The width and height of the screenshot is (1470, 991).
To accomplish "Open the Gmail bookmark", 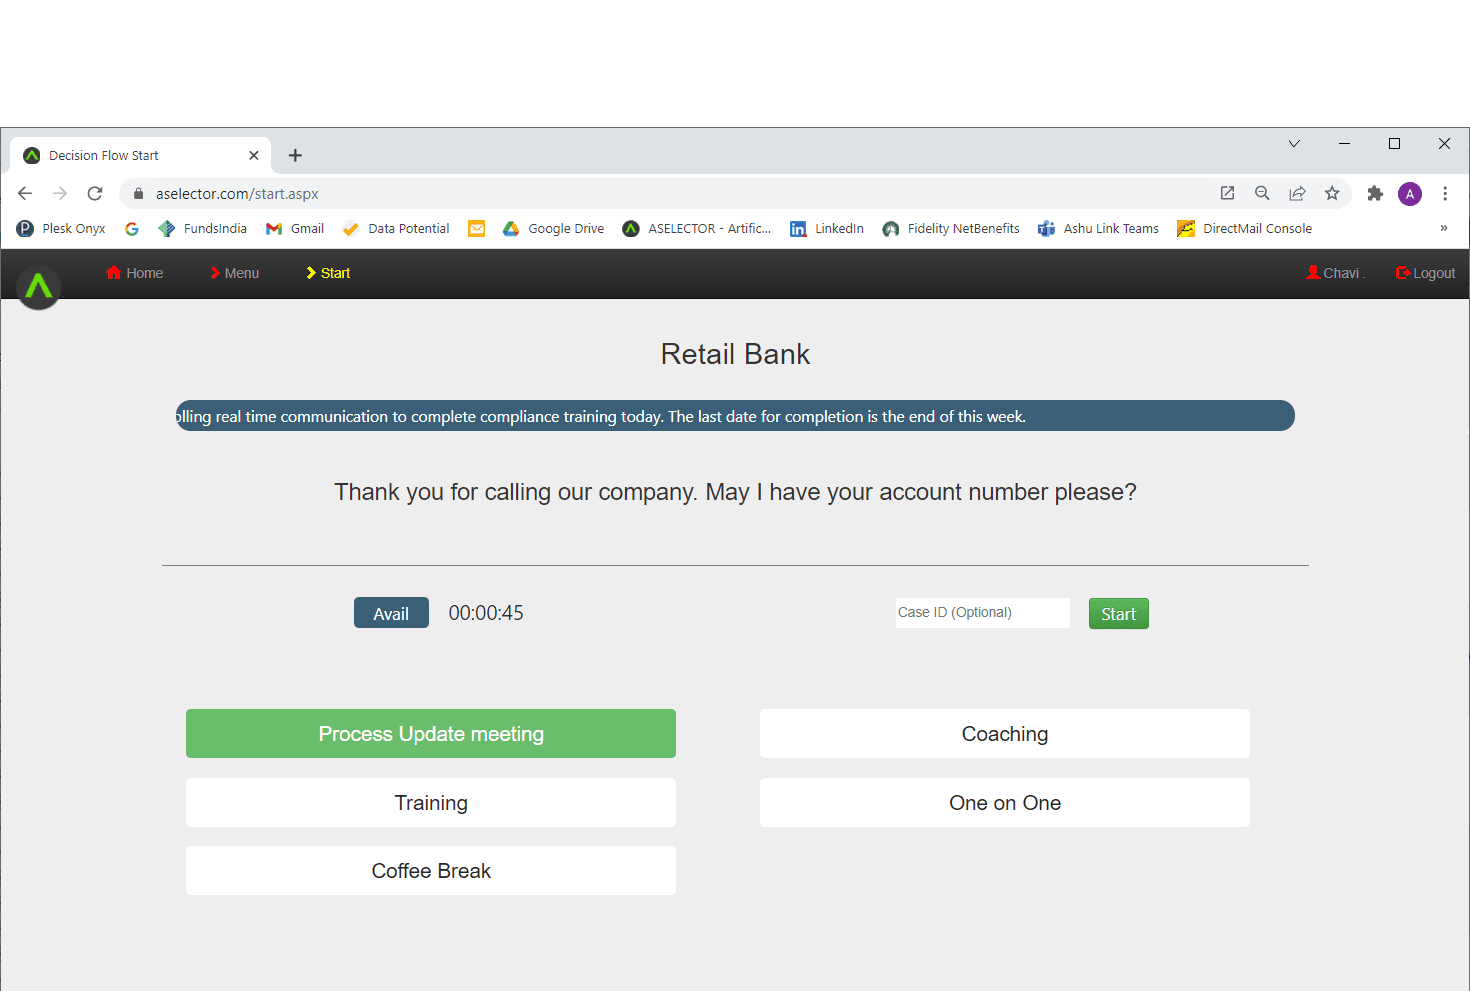I will click(x=295, y=229).
